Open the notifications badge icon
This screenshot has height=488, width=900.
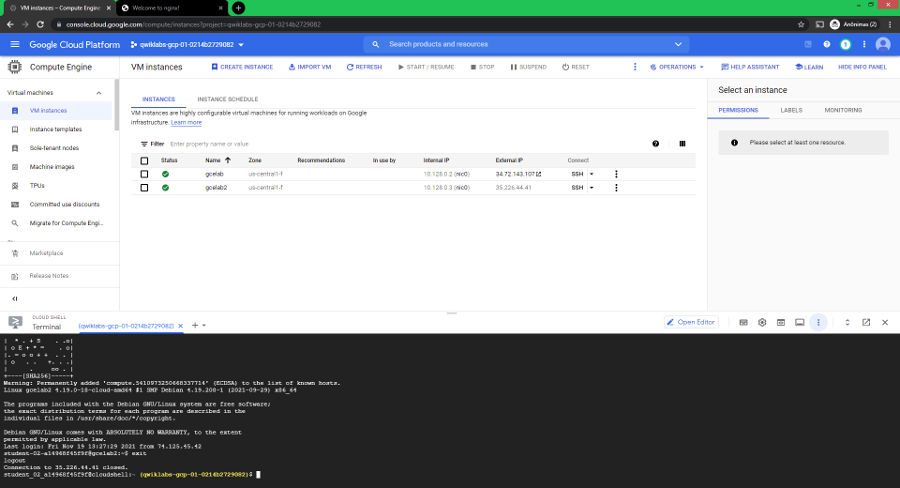click(845, 44)
